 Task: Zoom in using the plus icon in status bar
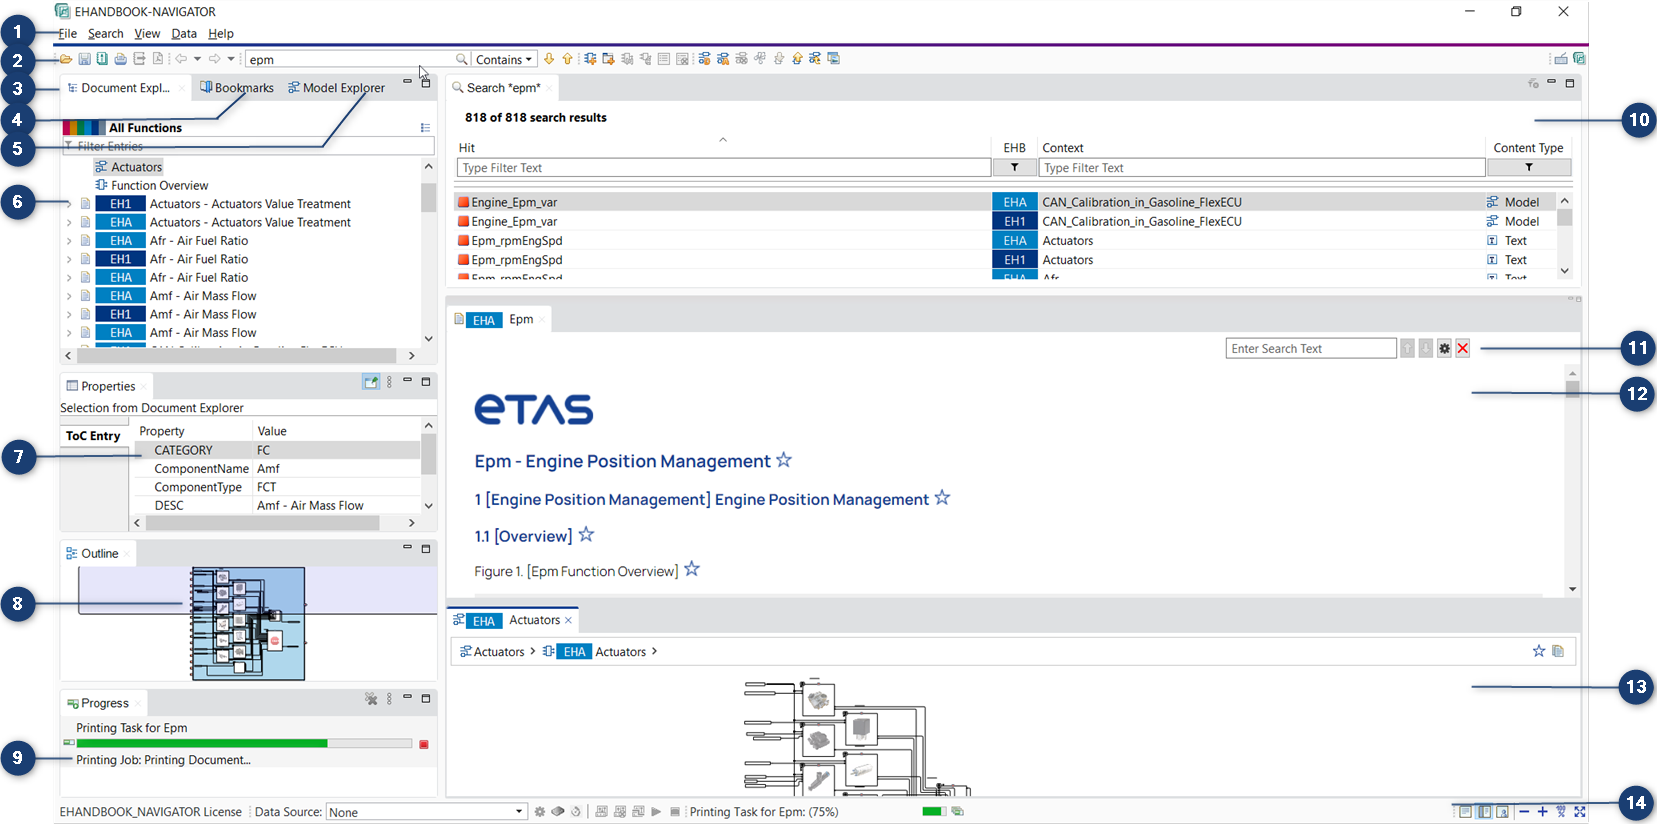tap(1542, 812)
